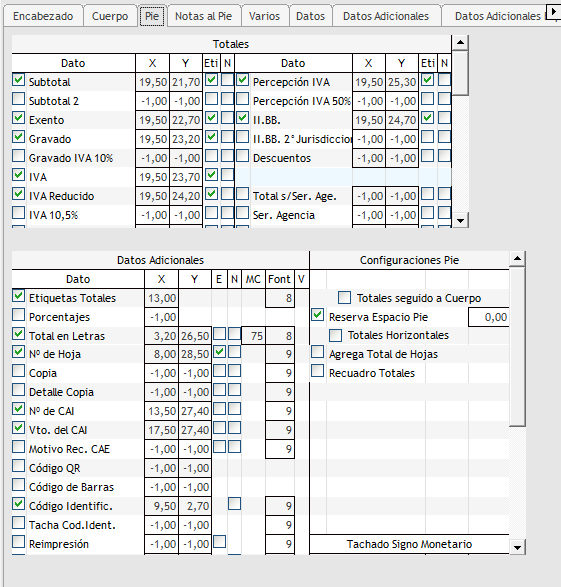Image resolution: width=561 pixels, height=587 pixels.
Task: Click the Totales vertical scrollbar thumb
Action: [460, 73]
